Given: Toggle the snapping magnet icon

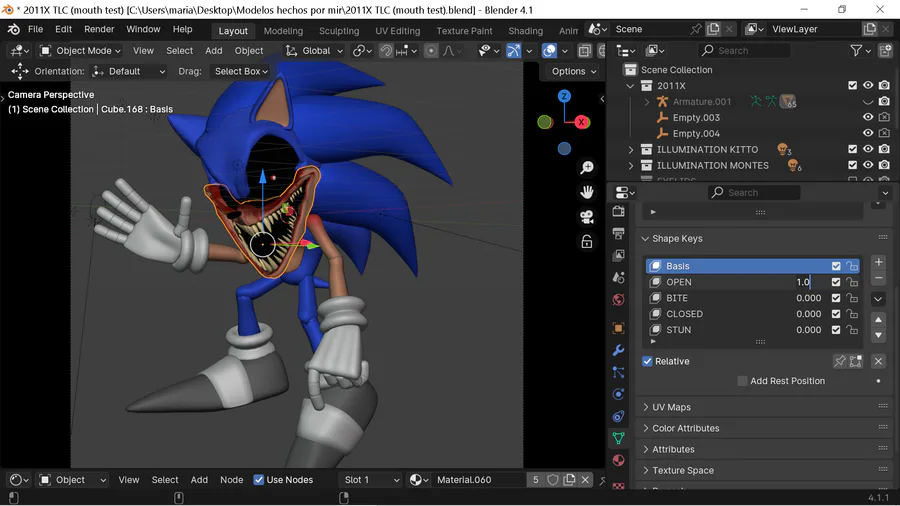Looking at the screenshot, I should pyautogui.click(x=386, y=50).
